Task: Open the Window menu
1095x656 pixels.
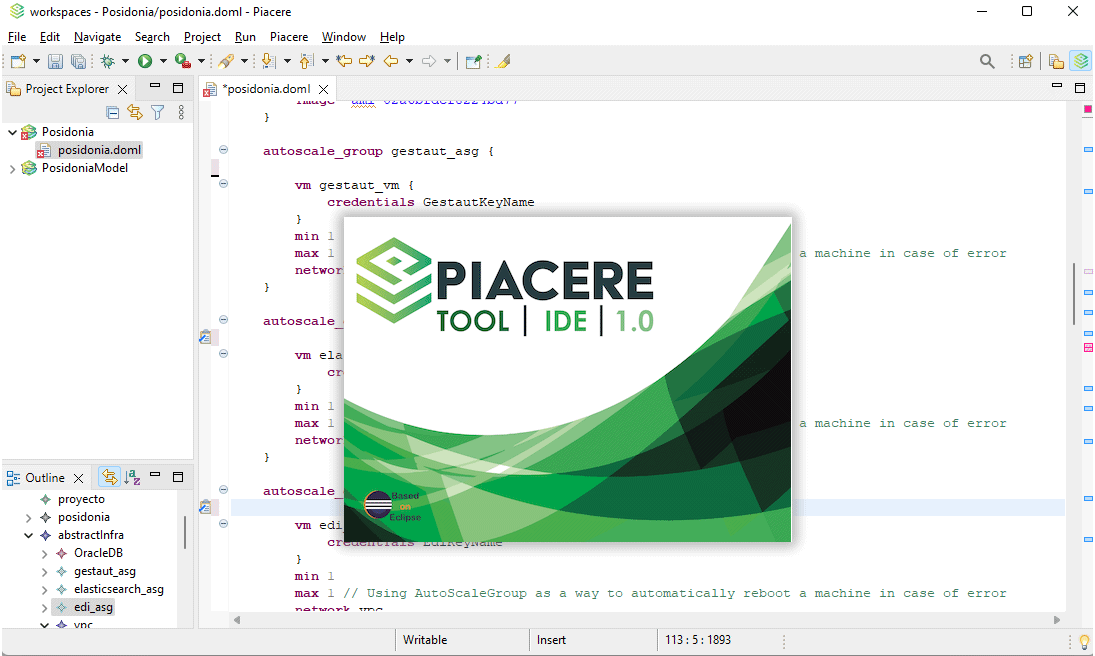Action: point(344,37)
